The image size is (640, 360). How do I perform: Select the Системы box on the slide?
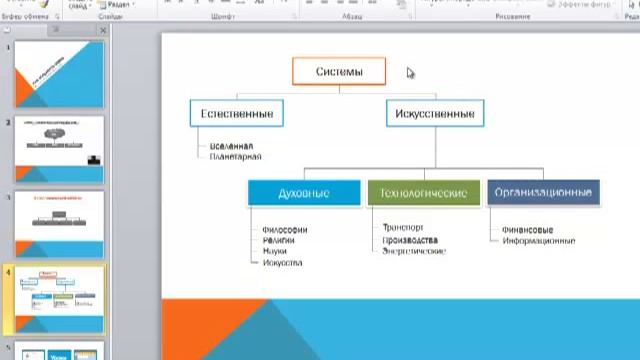(339, 71)
